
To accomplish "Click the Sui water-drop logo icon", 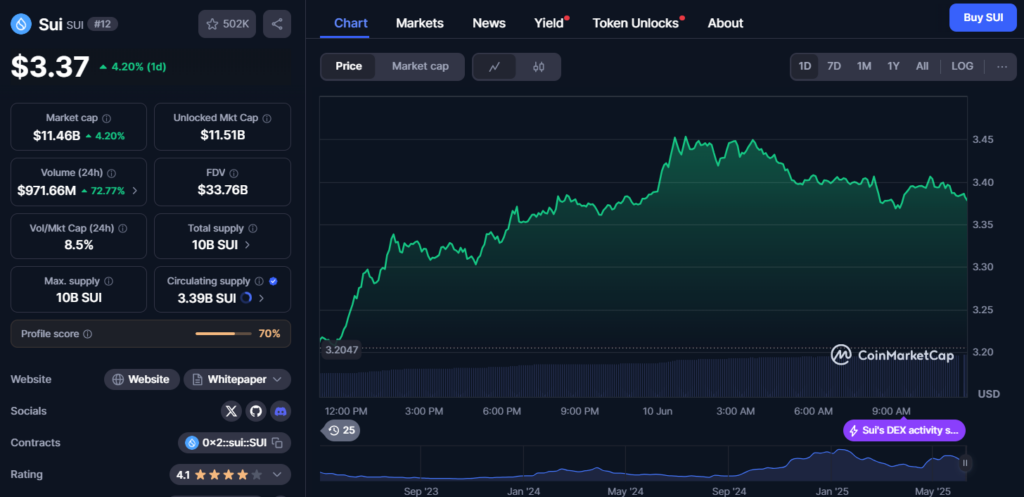I will 21,24.
